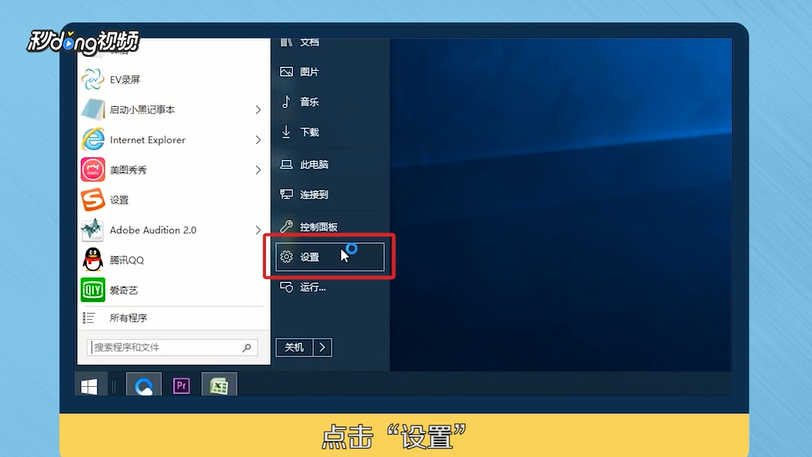Open 控制面板 wrench icon
Screen dimensions: 812x457
(286, 226)
